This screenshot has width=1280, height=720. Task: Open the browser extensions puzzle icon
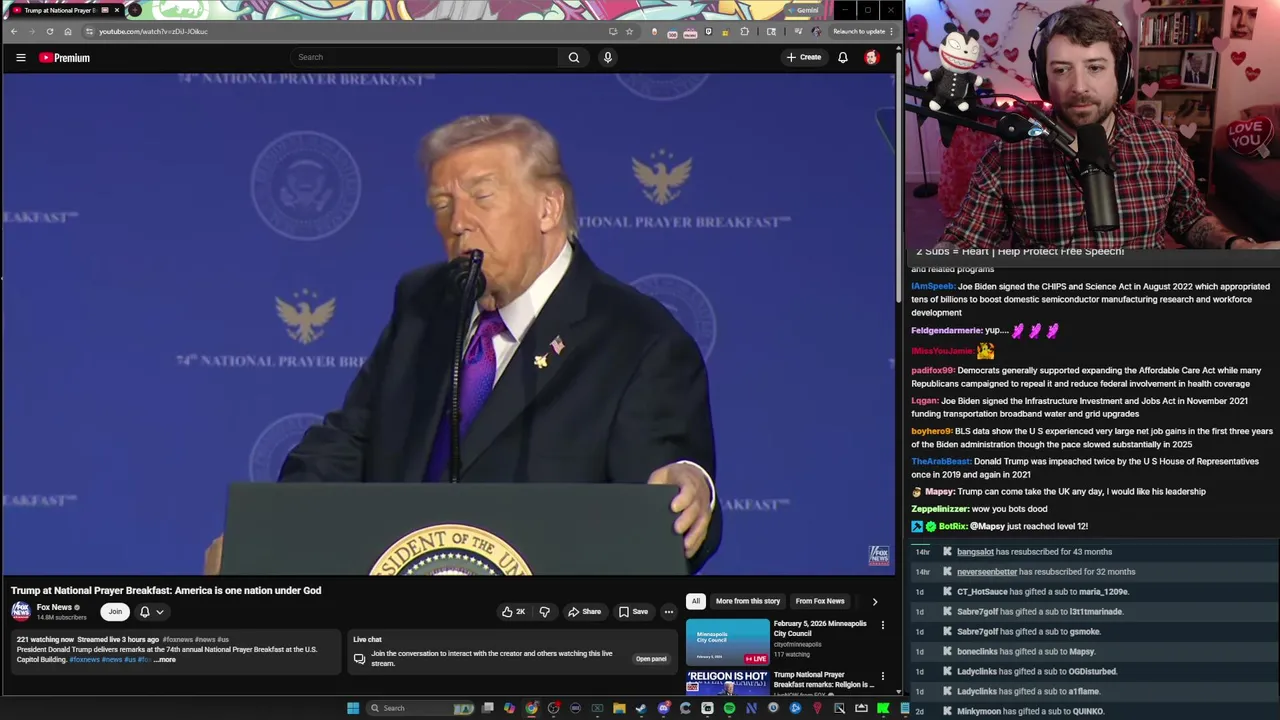(744, 31)
